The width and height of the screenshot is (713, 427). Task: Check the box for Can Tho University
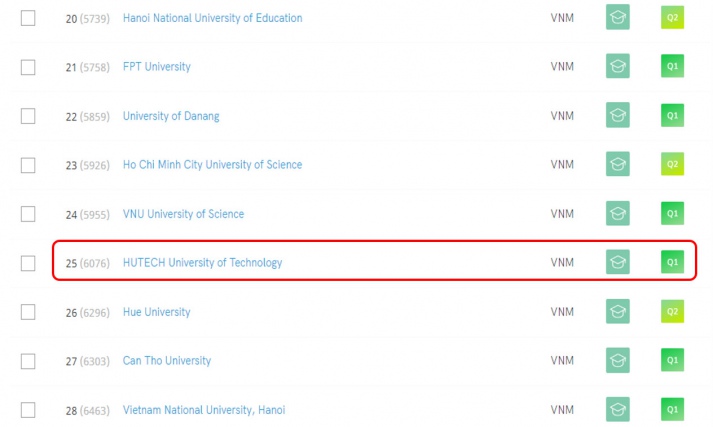28,361
